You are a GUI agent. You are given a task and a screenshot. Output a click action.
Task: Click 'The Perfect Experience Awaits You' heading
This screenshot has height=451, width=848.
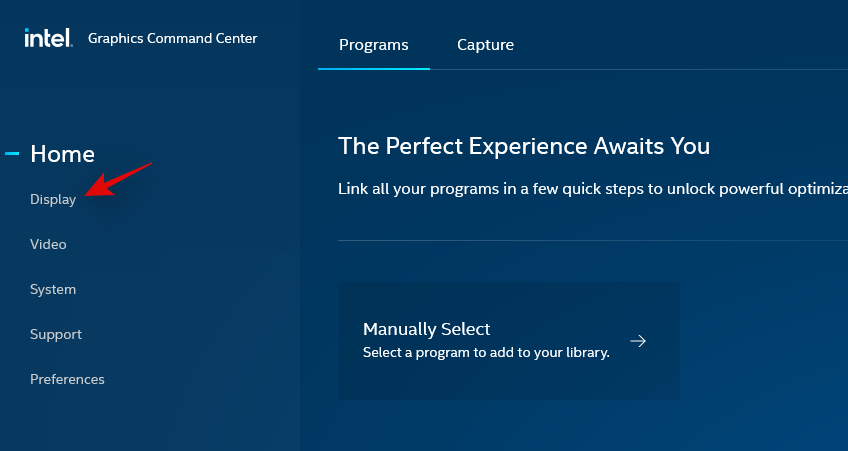(x=524, y=146)
